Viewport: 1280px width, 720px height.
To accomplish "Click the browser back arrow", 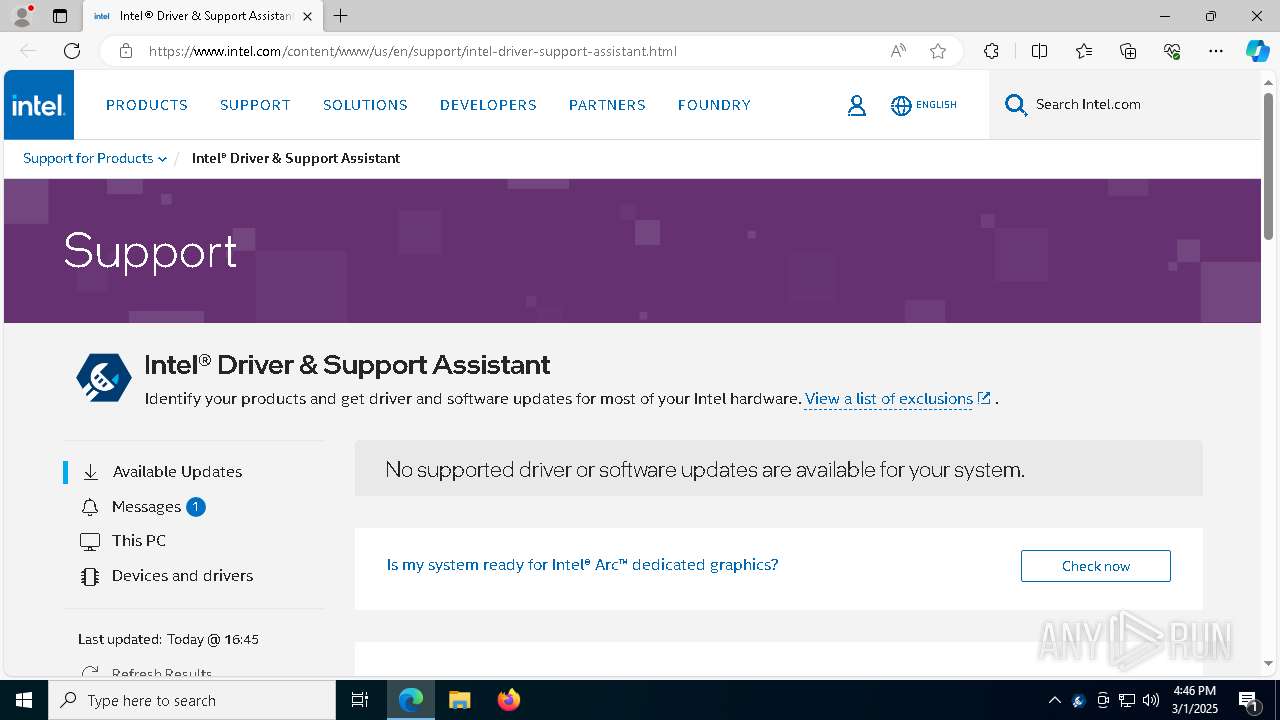I will (28, 51).
